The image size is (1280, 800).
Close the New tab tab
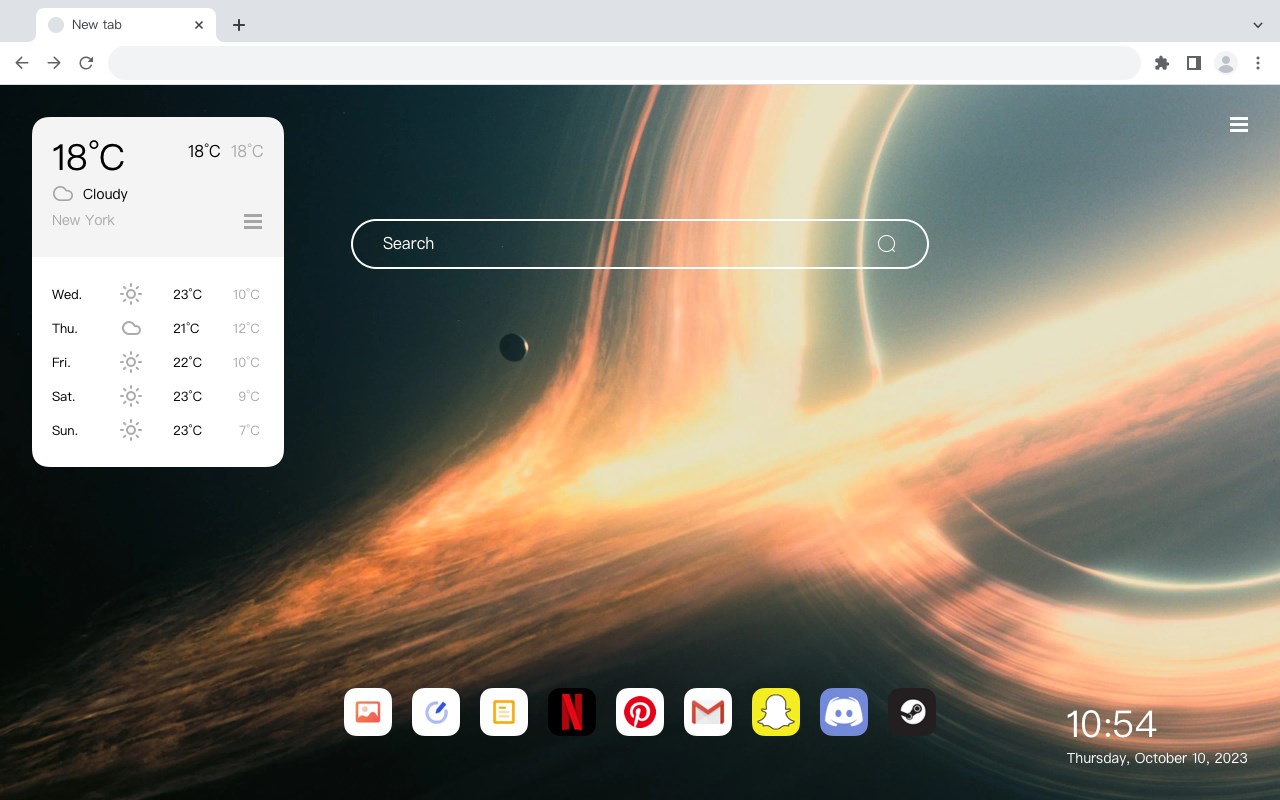point(199,25)
